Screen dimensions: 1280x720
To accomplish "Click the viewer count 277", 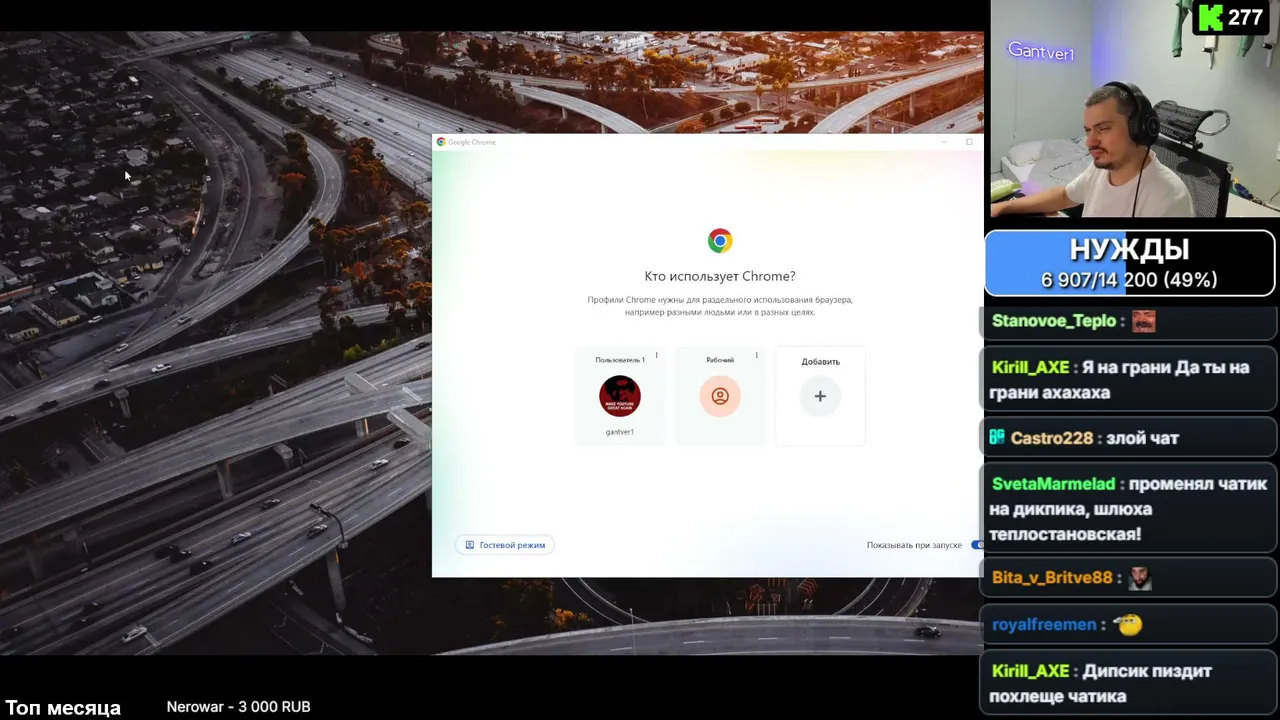I will tap(1245, 18).
